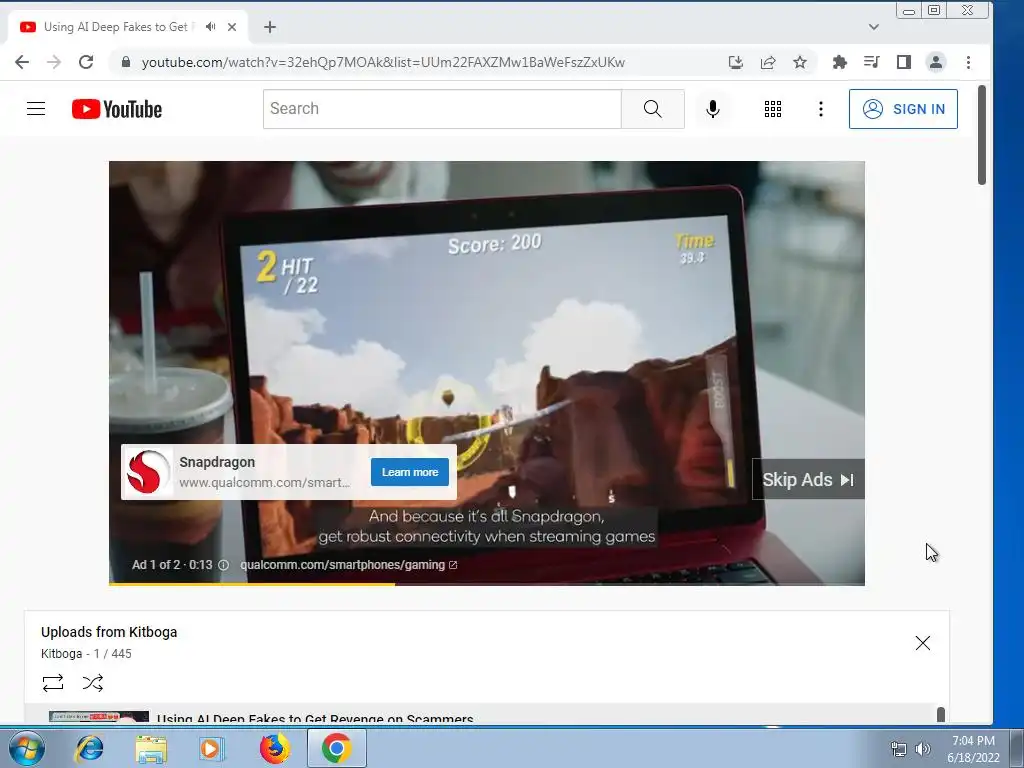
Task: Toggle shuffle playlist
Action: (93, 683)
